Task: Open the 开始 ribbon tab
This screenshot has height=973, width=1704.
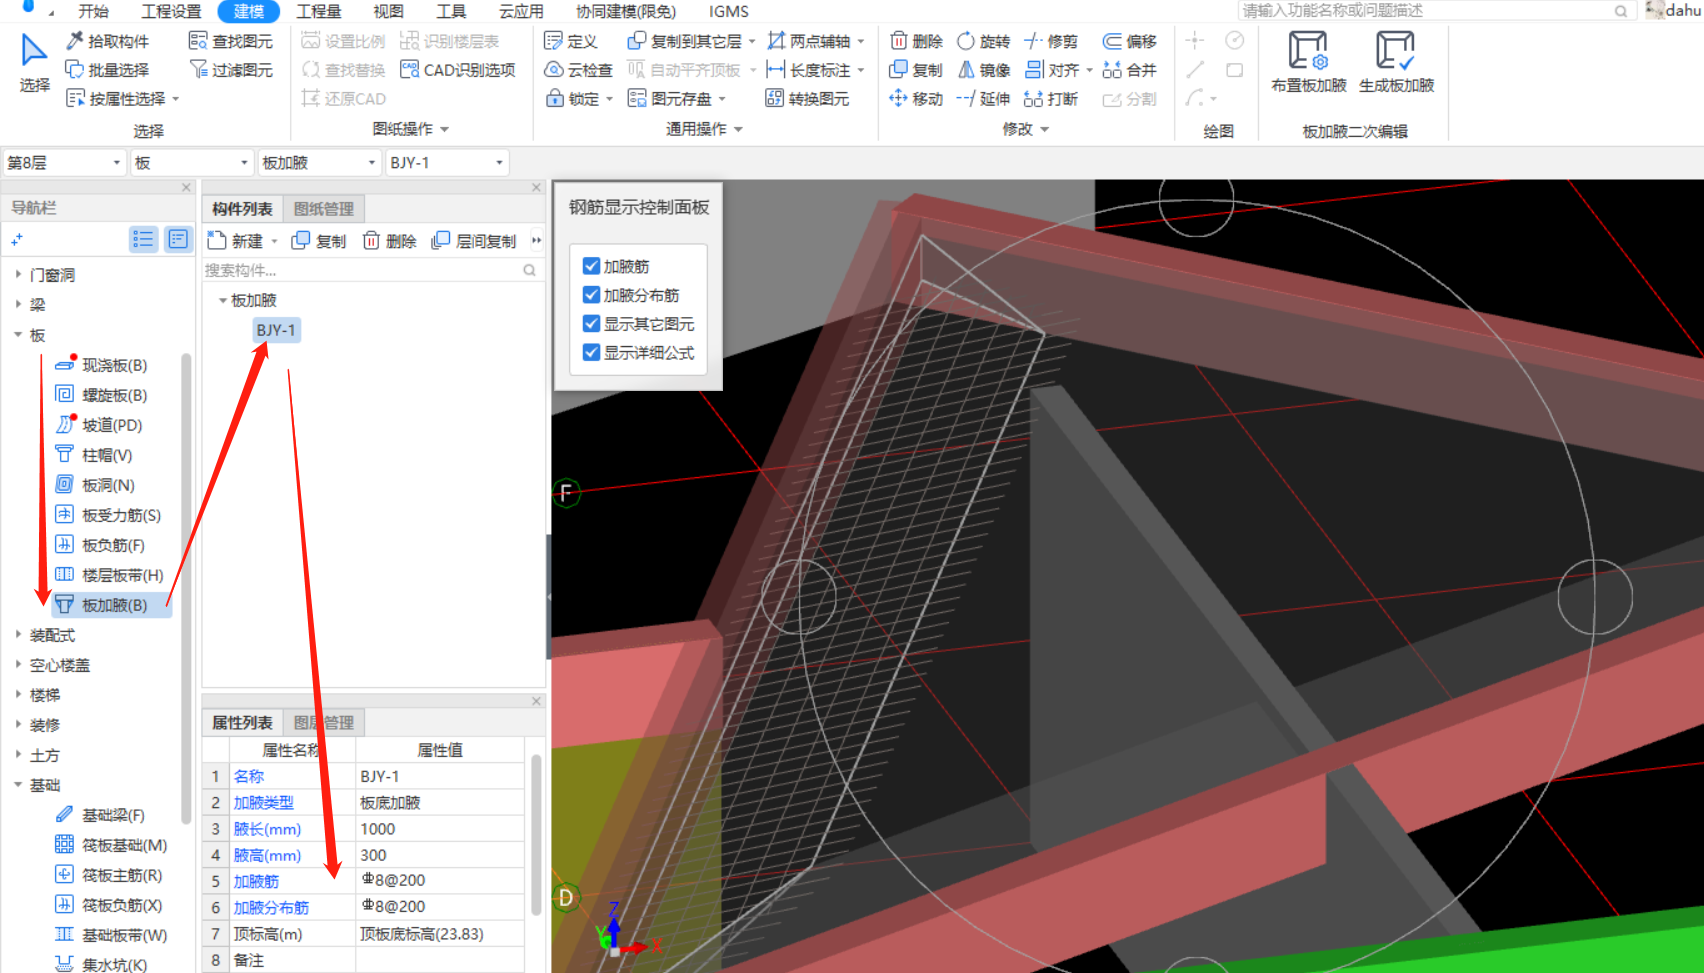Action: 93,11
